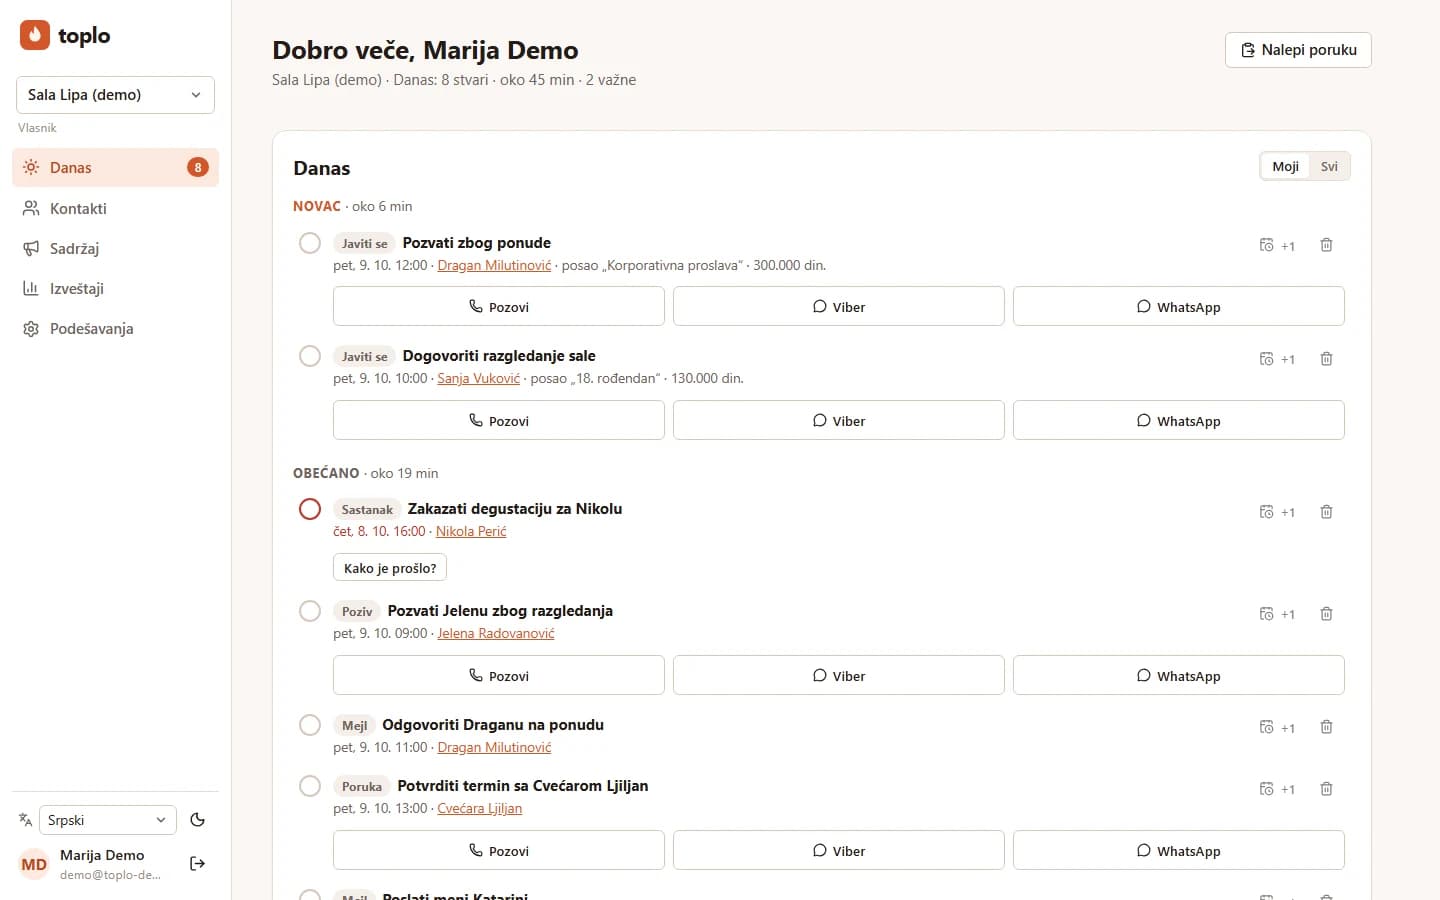Mark 'Pozvati zbog ponude' as done
1440x900 pixels.
(x=310, y=243)
